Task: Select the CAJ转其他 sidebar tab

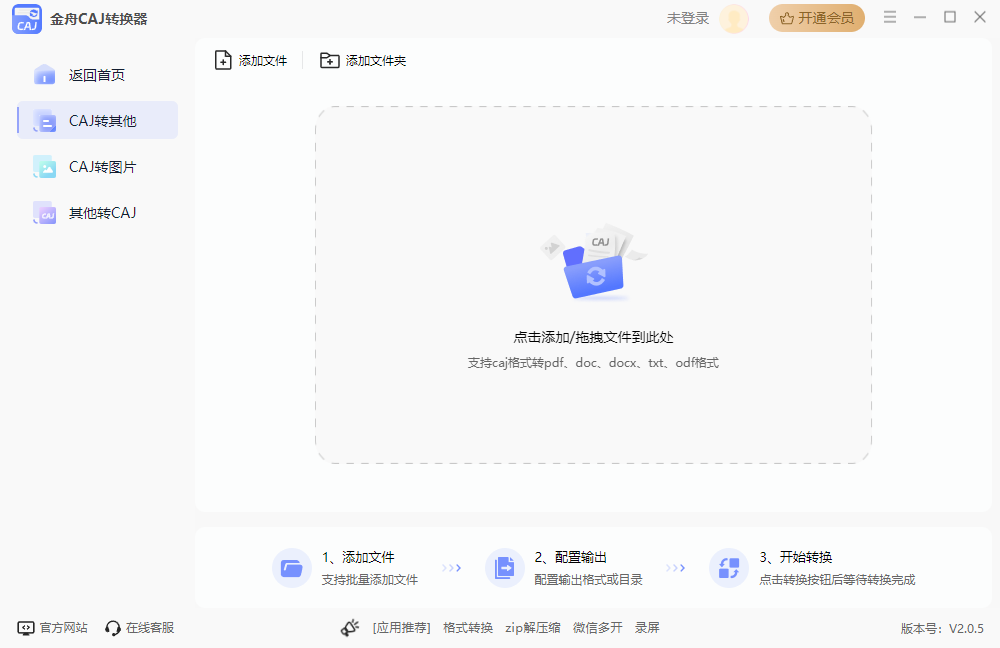Action: click(98, 120)
